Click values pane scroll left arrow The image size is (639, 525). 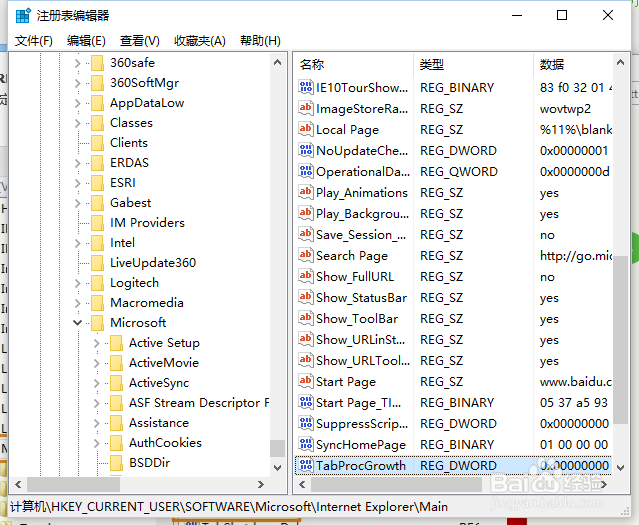point(302,484)
